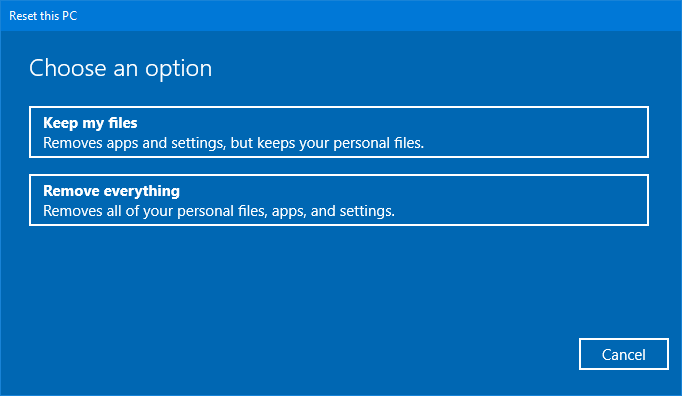This screenshot has height=396, width=682.
Task: Click the word 'Keep' in the first option
Action: (x=60, y=123)
